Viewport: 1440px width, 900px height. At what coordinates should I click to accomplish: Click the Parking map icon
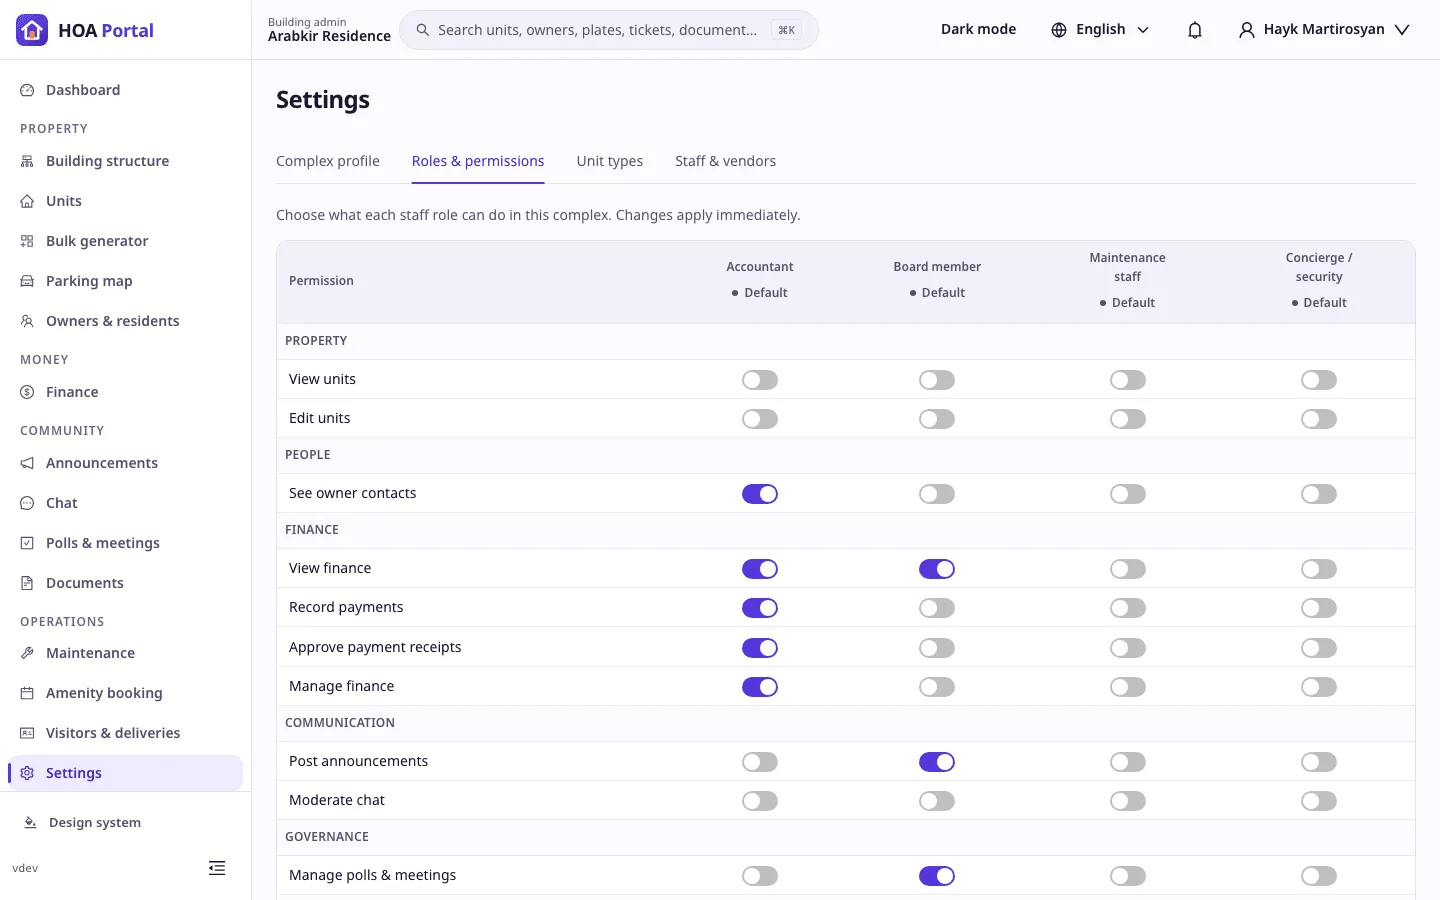[x=27, y=281]
